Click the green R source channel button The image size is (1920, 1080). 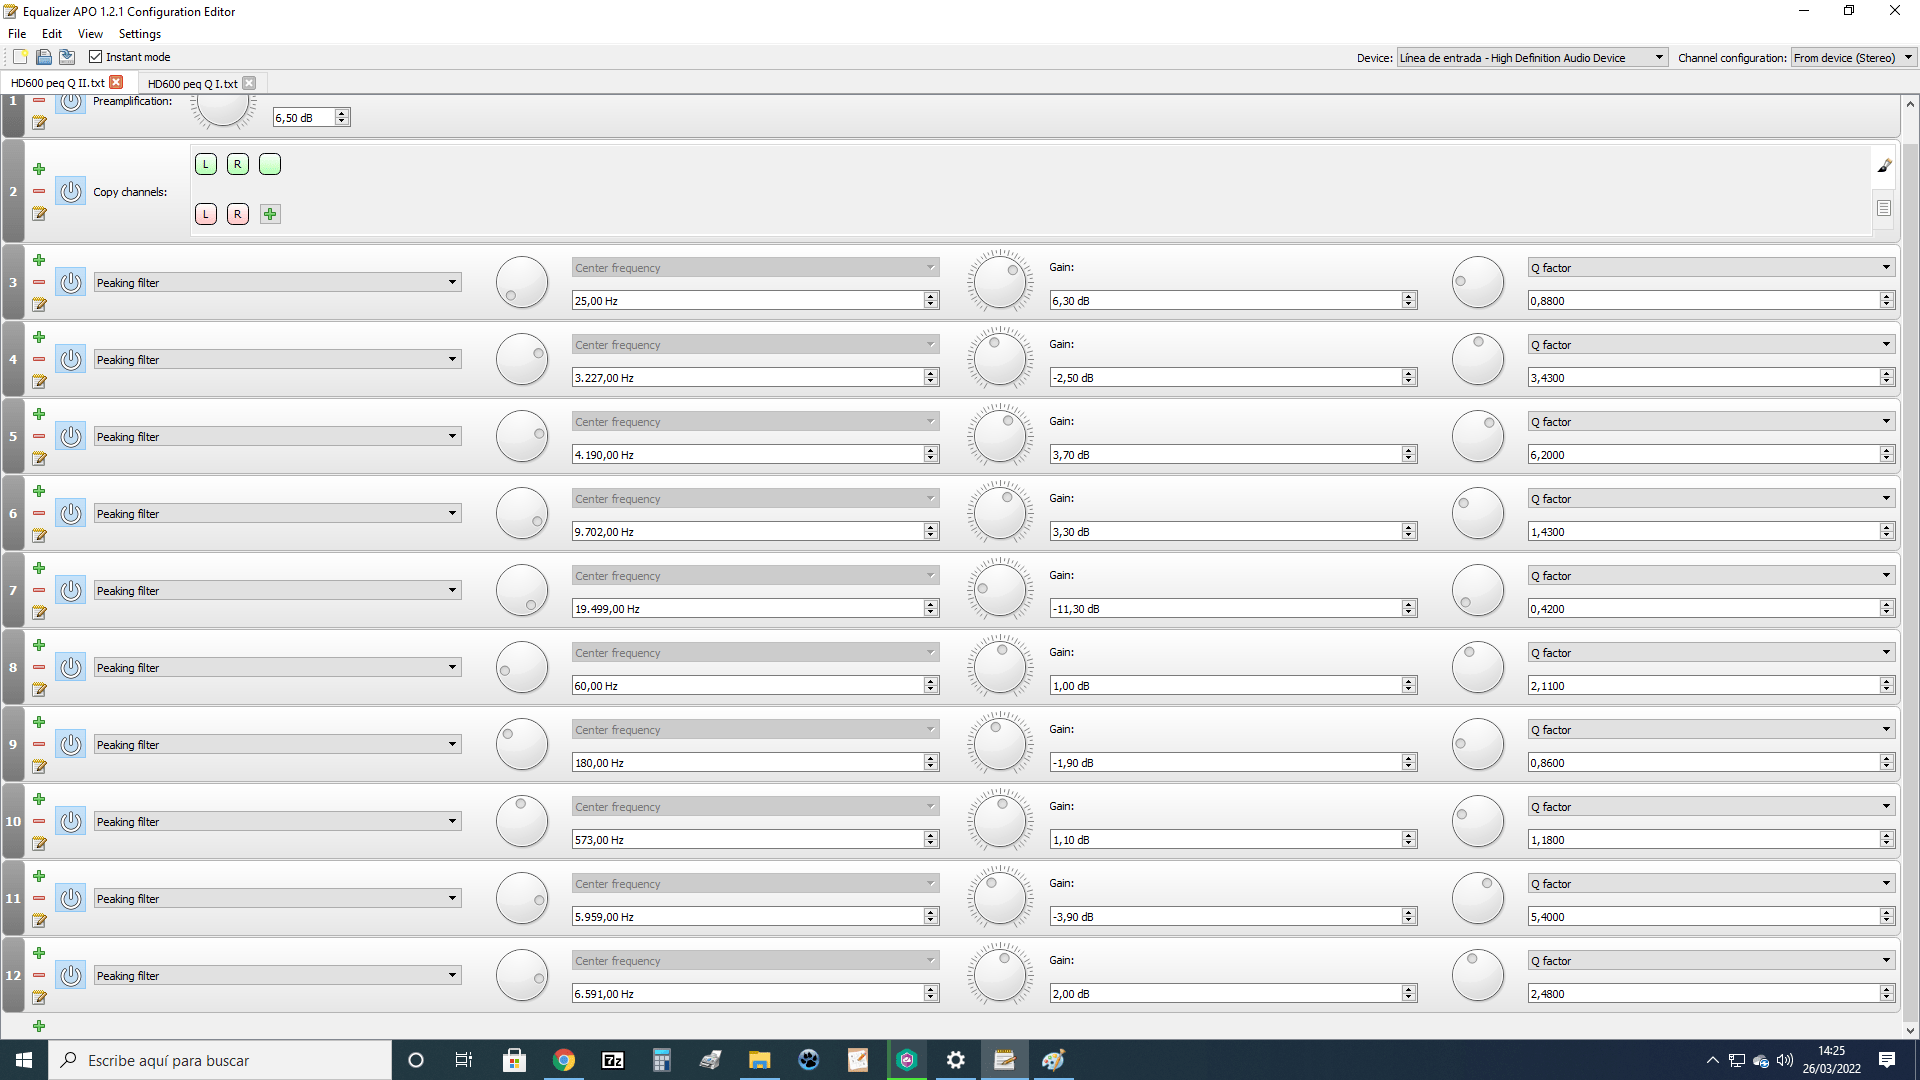(238, 164)
